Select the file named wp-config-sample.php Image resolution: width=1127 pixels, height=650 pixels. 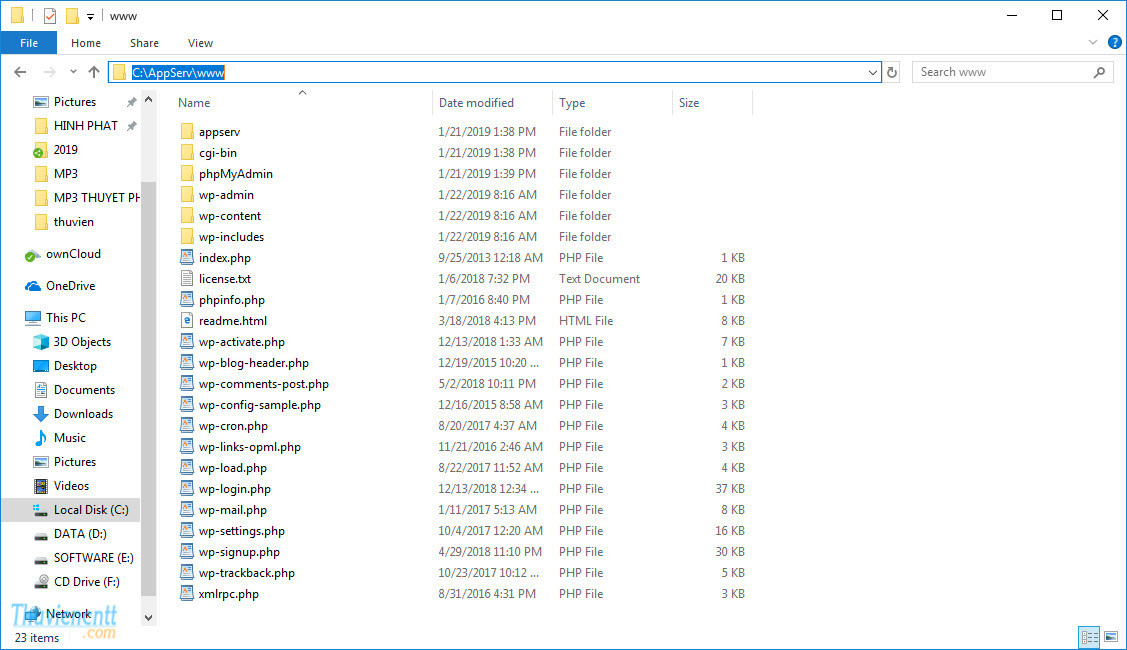tap(260, 405)
